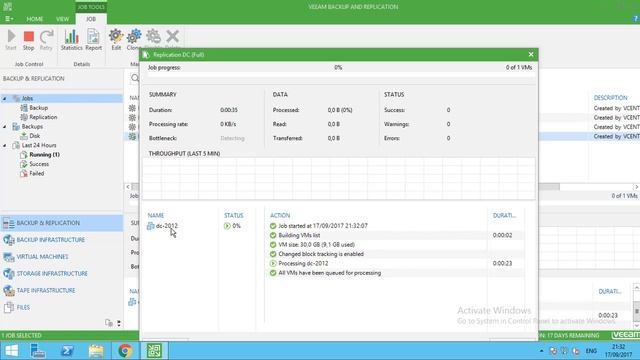This screenshot has height=360, width=640.
Task: Open the help question mark icon
Action: tap(635, 19)
